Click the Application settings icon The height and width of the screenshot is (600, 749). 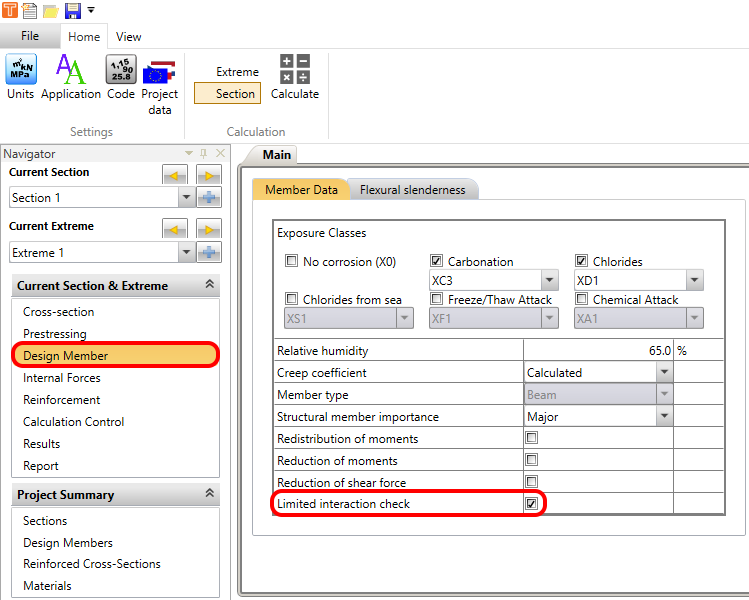[x=71, y=77]
